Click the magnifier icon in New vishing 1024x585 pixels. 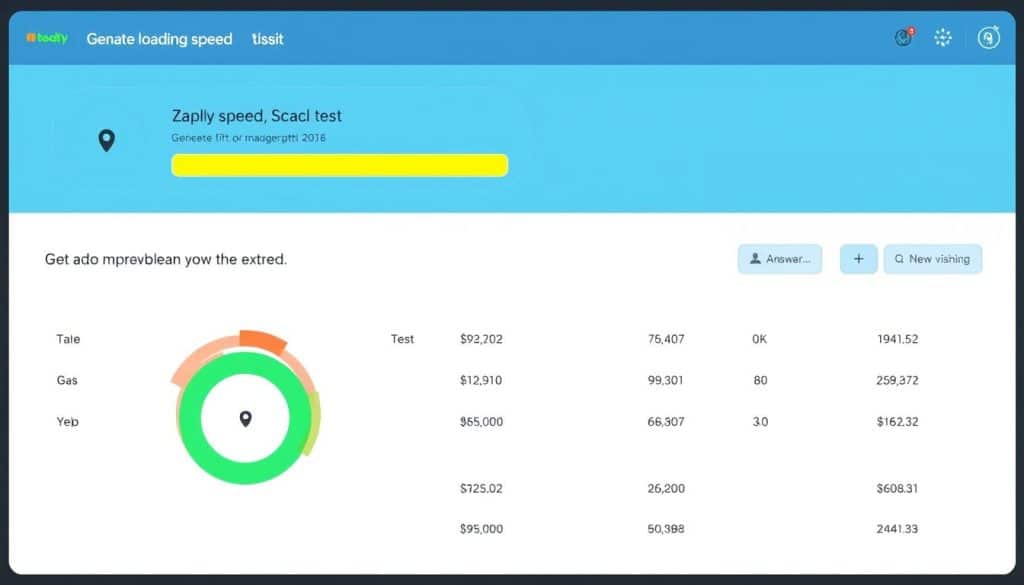point(899,259)
